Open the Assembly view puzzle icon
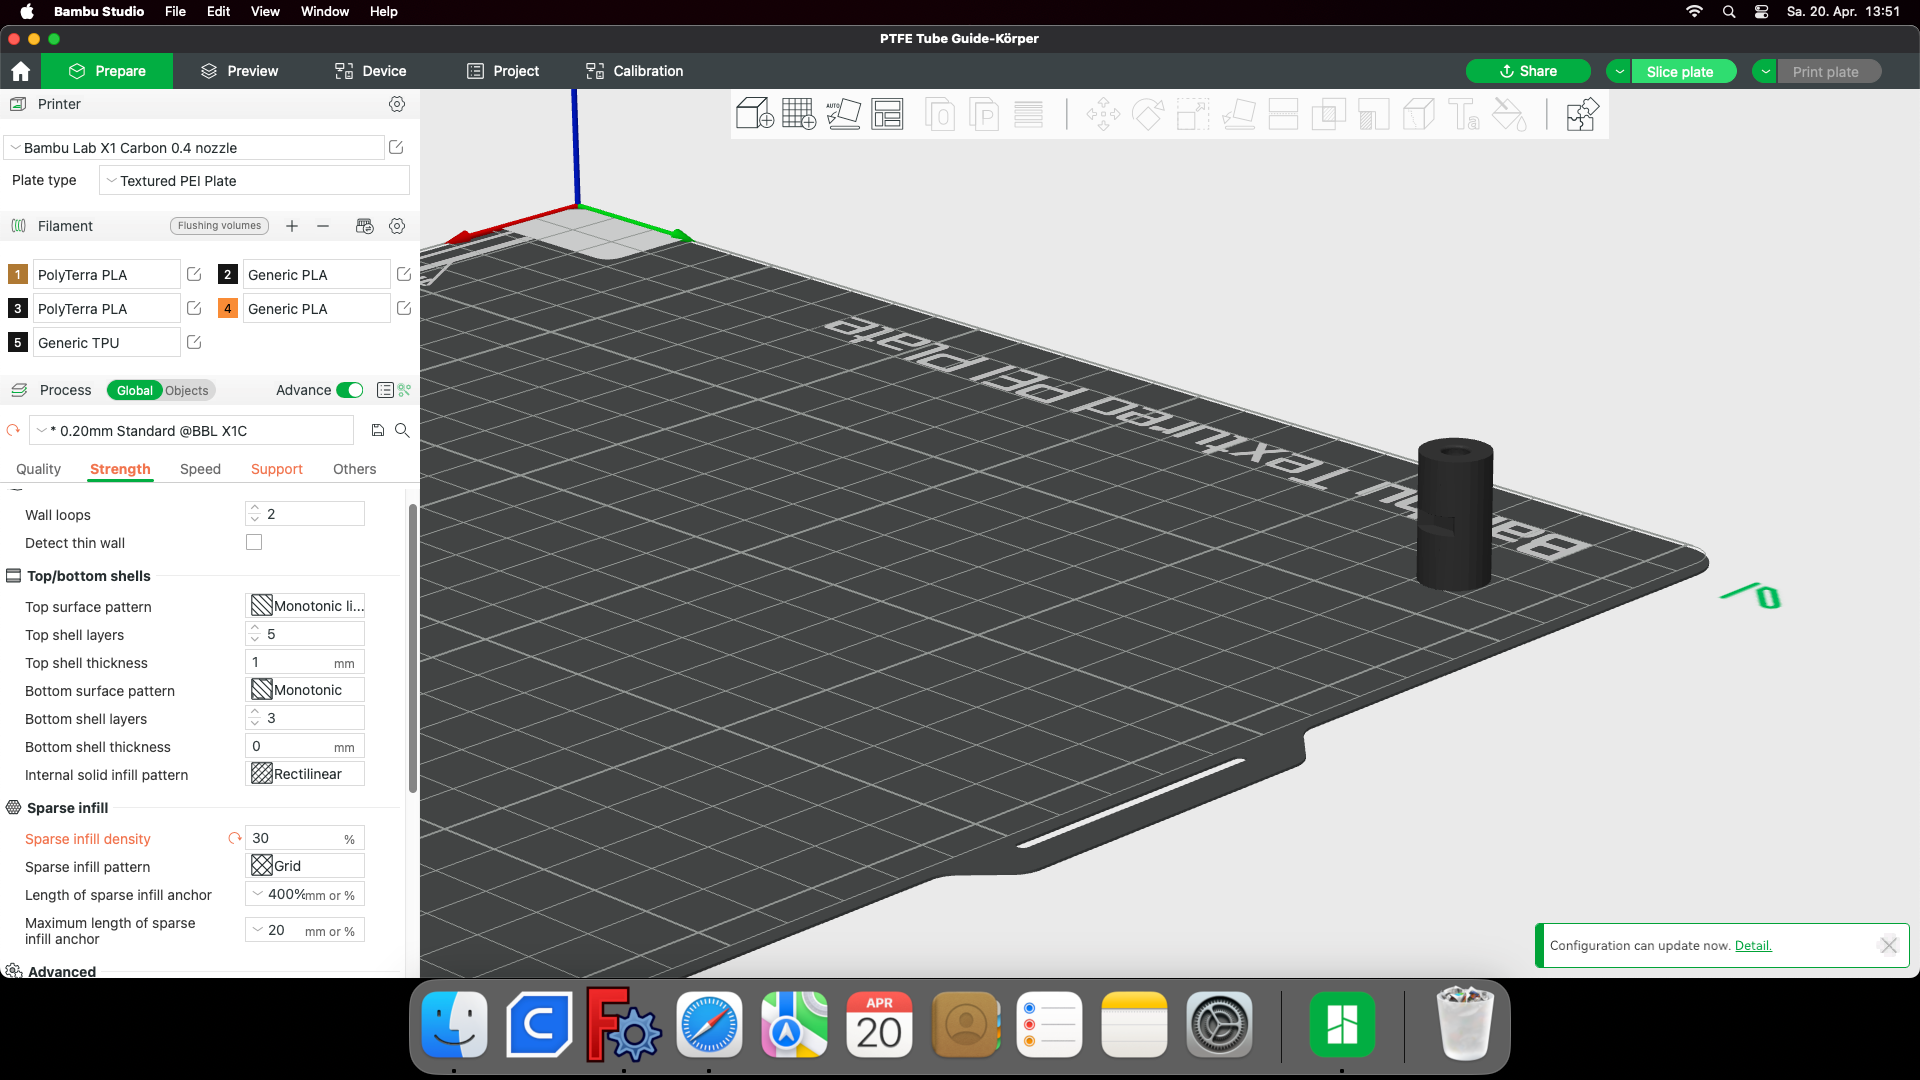 (x=1582, y=114)
